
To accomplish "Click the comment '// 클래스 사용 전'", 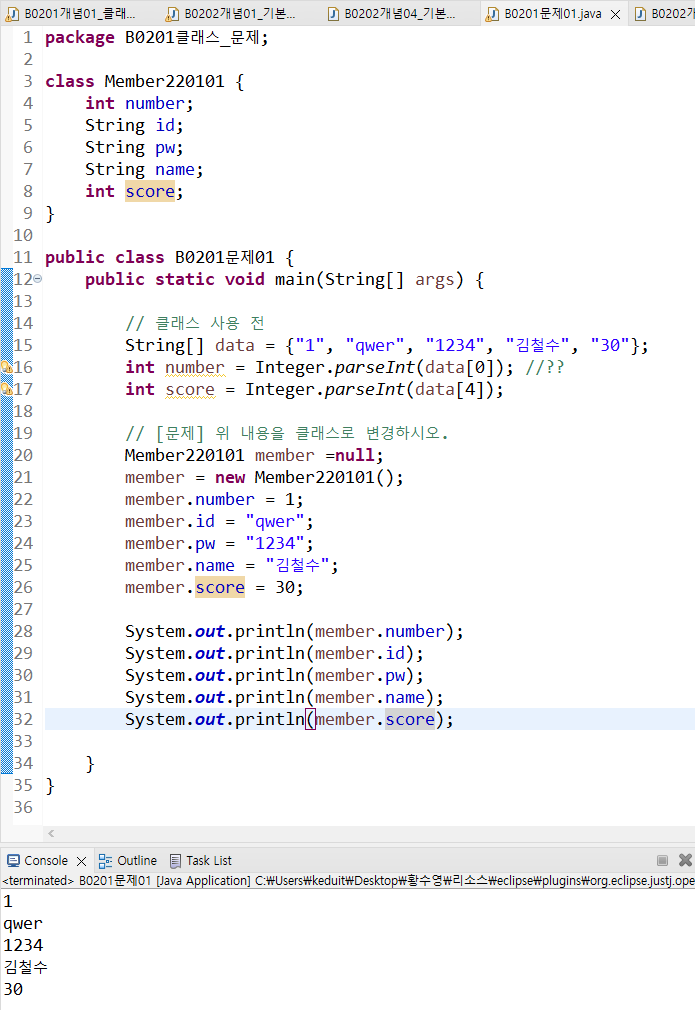I will (x=195, y=323).
